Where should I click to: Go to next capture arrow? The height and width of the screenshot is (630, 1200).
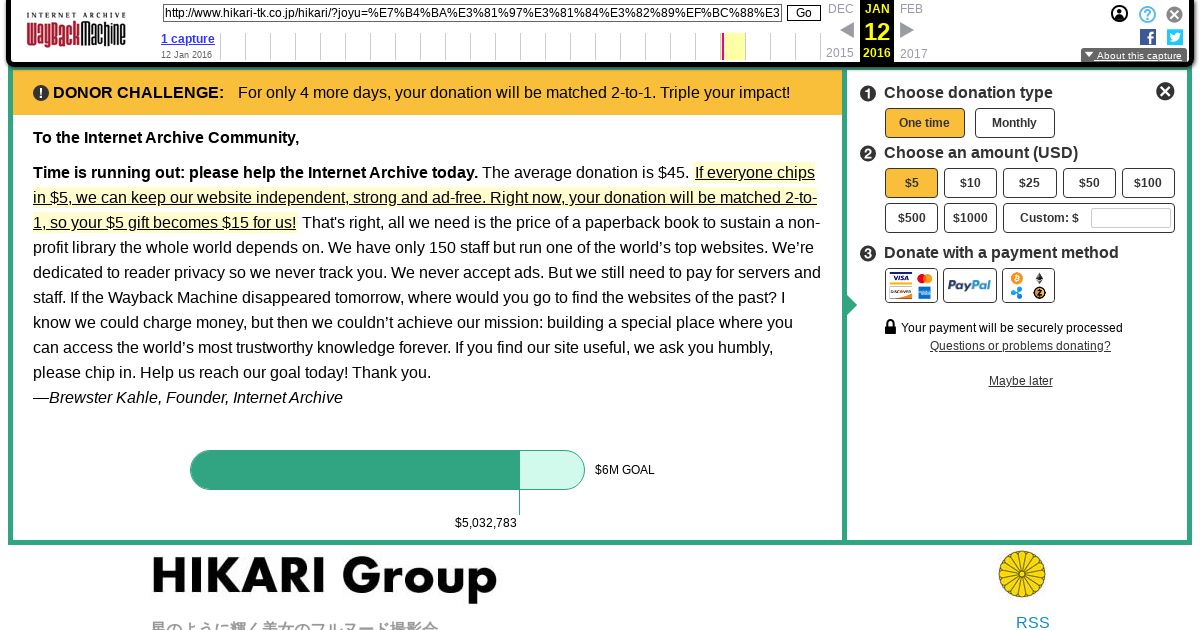click(x=907, y=30)
